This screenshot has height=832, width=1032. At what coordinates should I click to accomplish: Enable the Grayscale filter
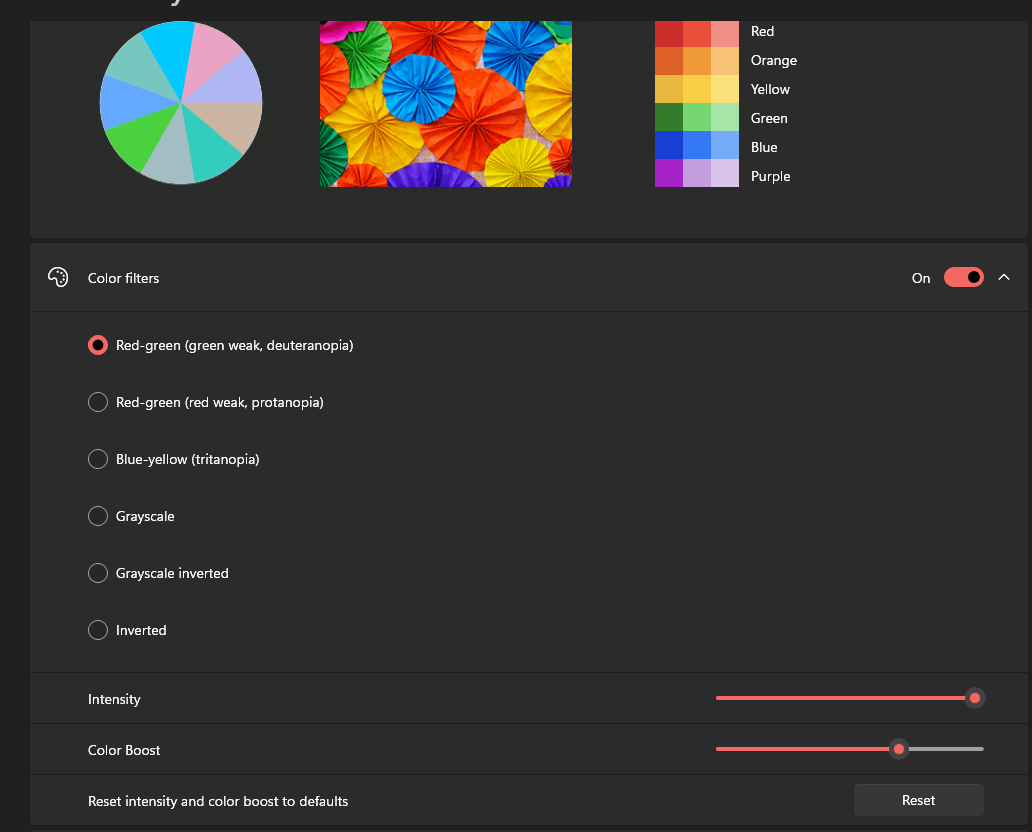[98, 516]
